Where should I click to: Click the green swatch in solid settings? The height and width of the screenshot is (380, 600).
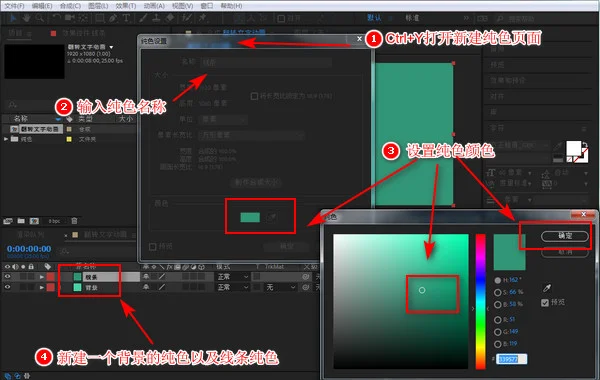point(250,217)
